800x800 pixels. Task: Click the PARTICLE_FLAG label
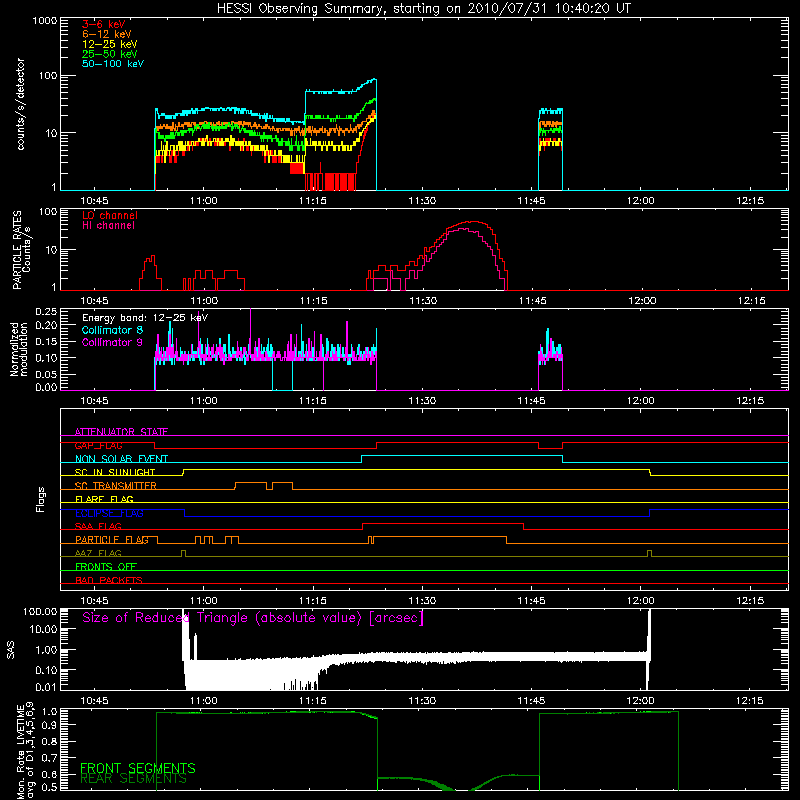click(x=112, y=539)
